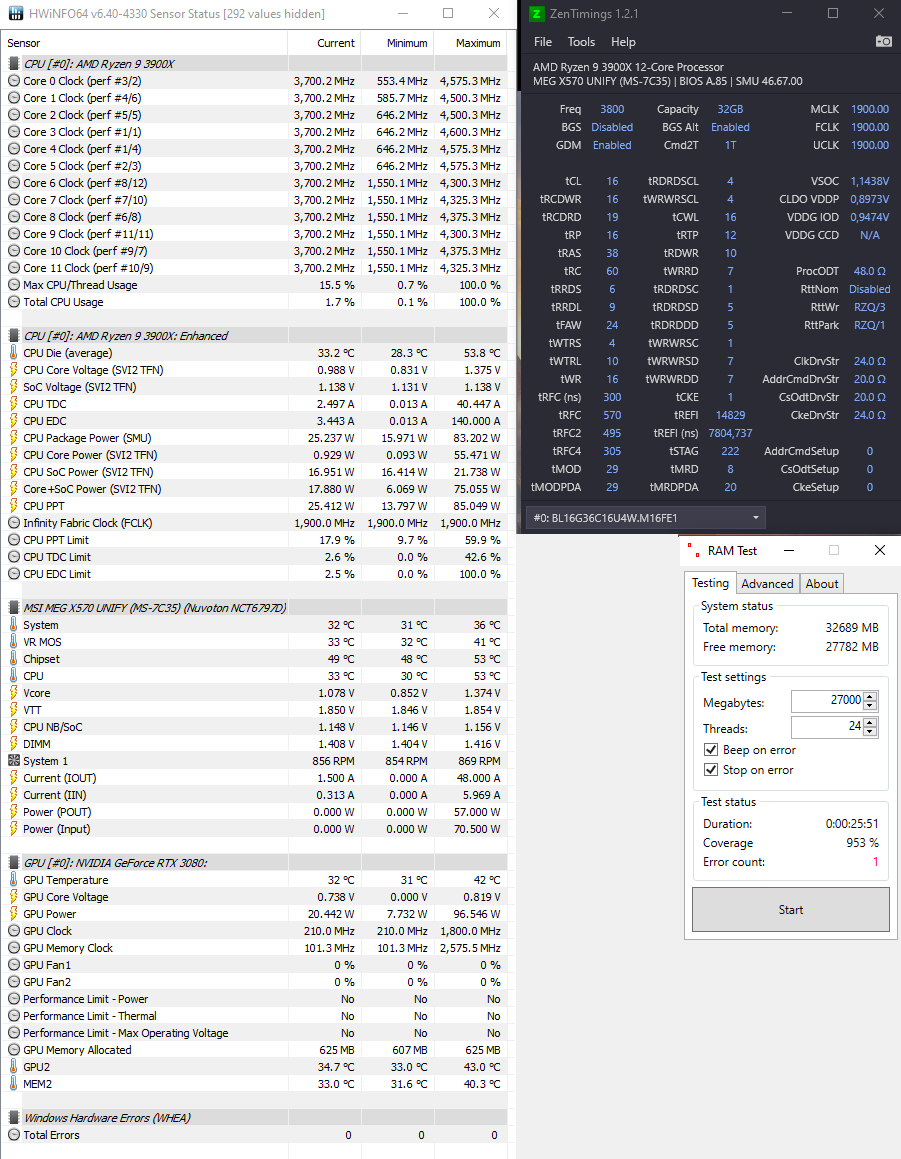Click the lightning icon beside CPU Core Voltage
This screenshot has height=1159, width=901.
pyautogui.click(x=14, y=370)
